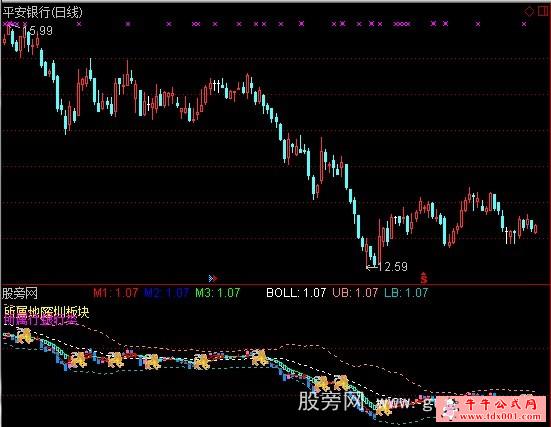
Task: Click the LB: 1.07 lower band label
Action: click(x=406, y=293)
